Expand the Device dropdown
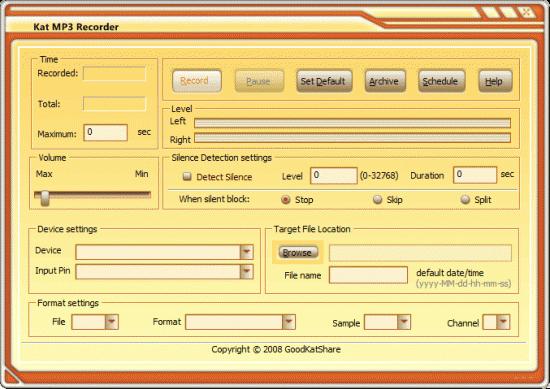550x389 pixels. (246, 252)
